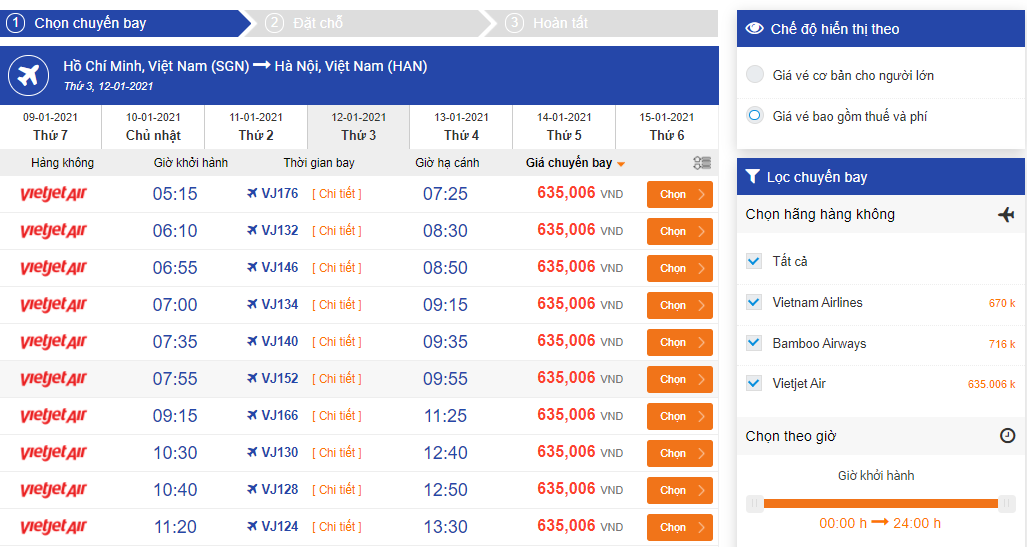Choose the 09:15 flight with Chọn

pyautogui.click(x=680, y=416)
